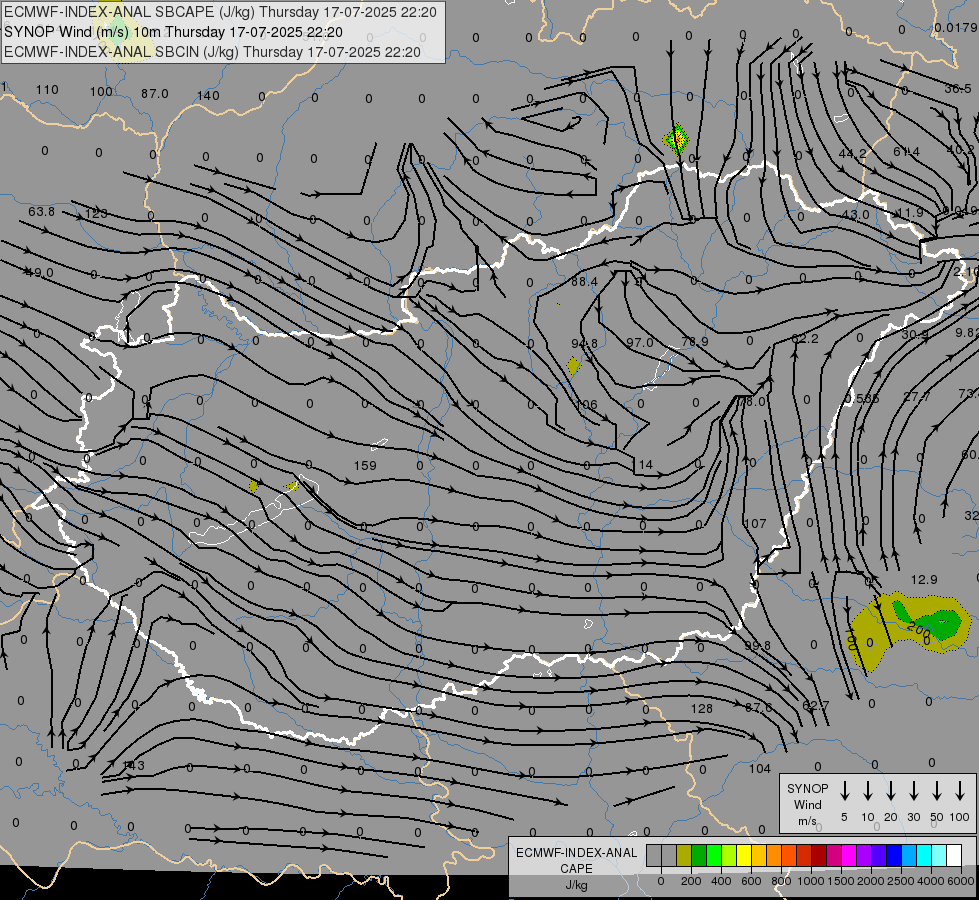The image size is (979, 900).
Task: Select the deep blue CAPE legend swatch
Action: (x=893, y=856)
